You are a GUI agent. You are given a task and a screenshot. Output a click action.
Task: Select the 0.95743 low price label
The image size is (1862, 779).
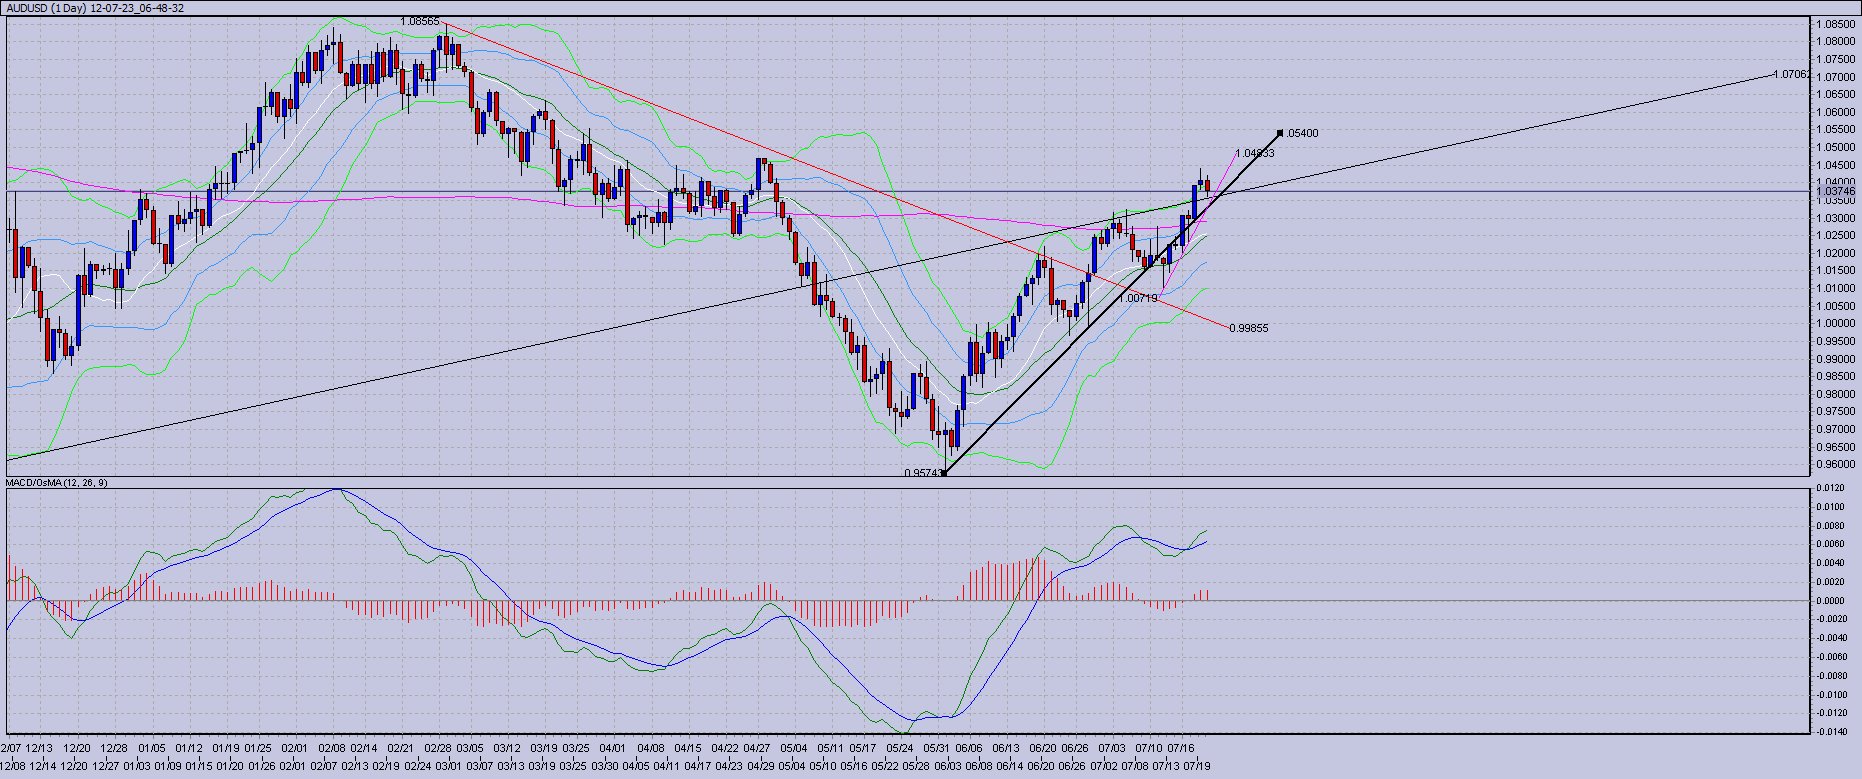coord(923,473)
